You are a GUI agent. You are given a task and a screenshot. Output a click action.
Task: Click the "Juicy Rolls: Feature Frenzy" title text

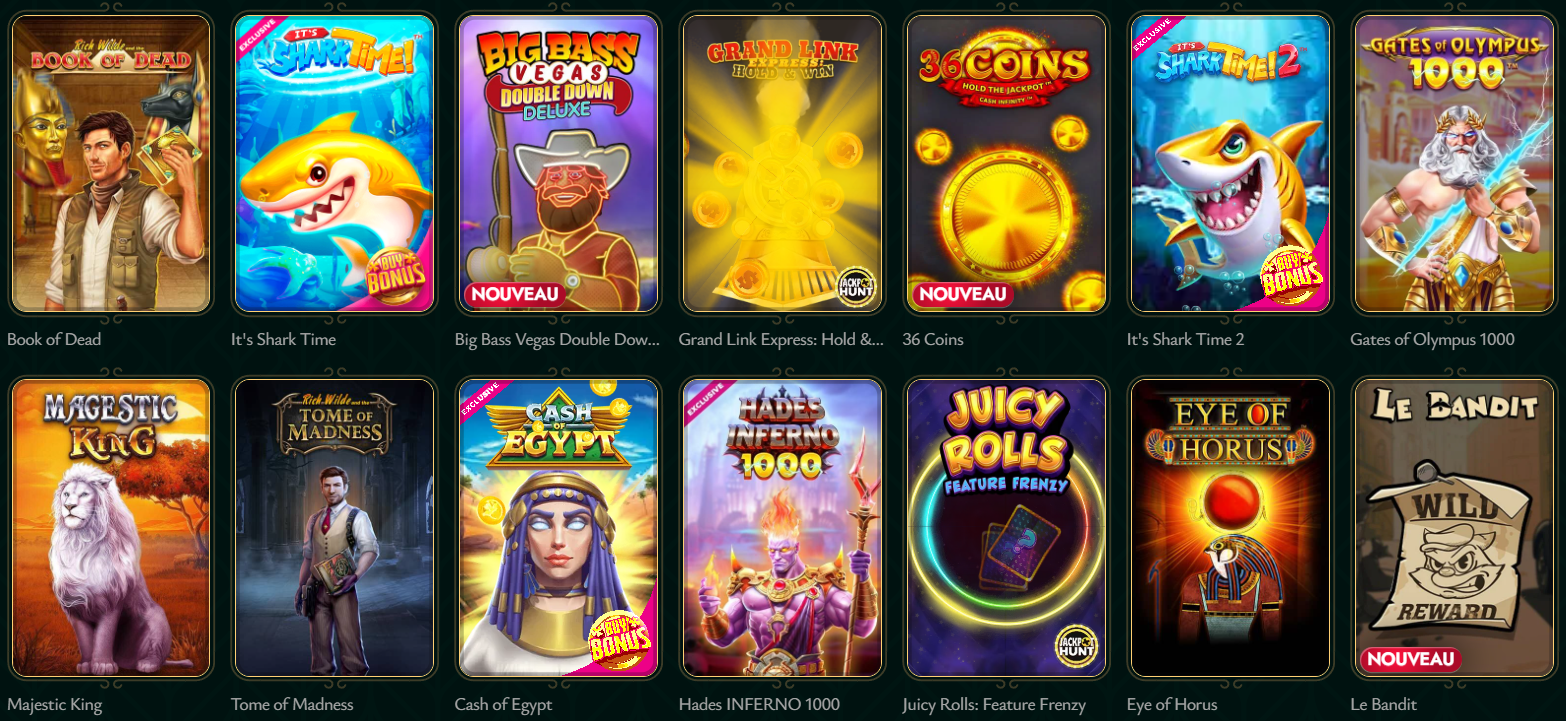point(994,704)
